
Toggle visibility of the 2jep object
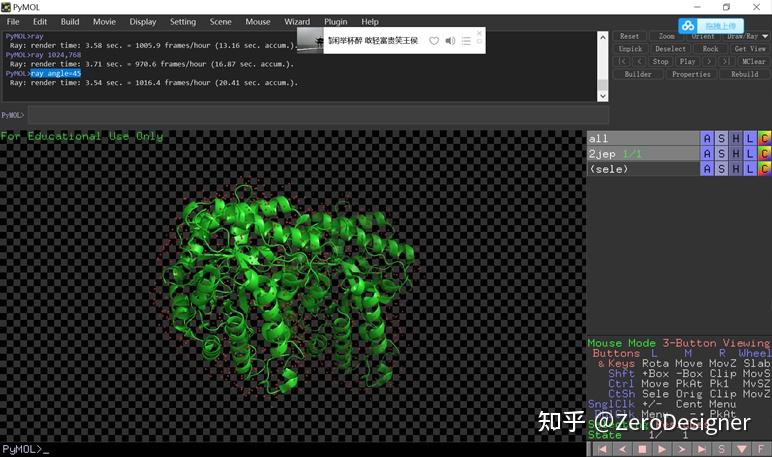point(643,154)
